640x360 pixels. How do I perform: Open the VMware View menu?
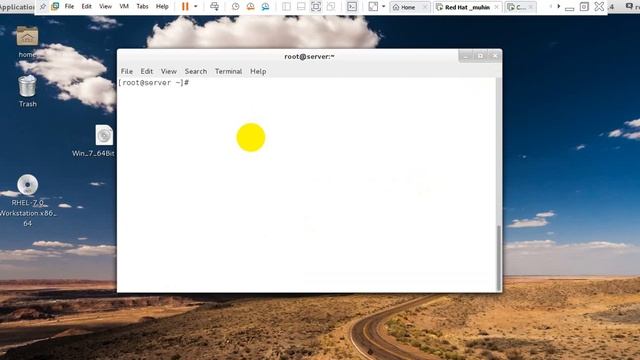[x=105, y=7]
